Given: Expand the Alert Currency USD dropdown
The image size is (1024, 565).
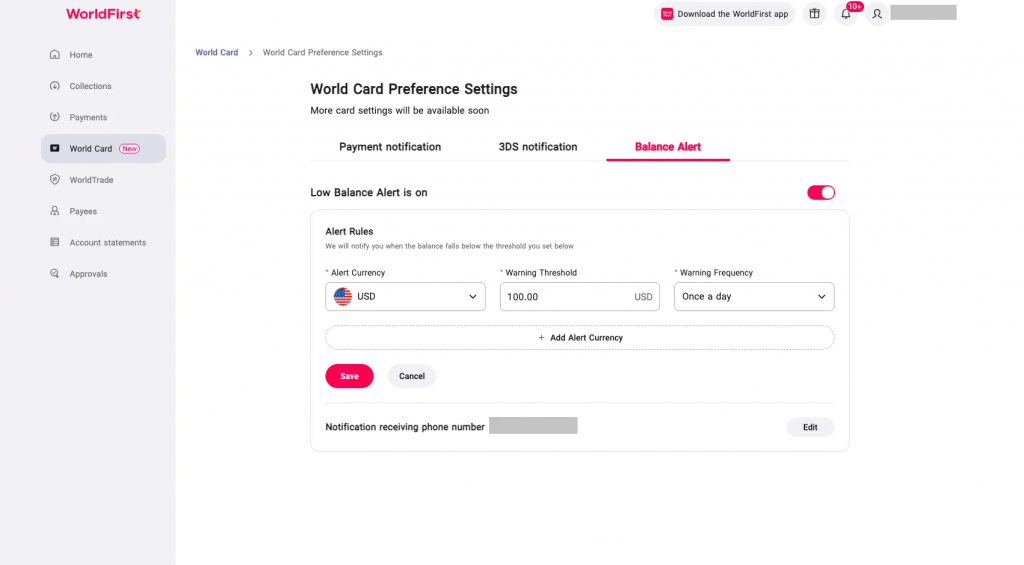Looking at the screenshot, I should click(406, 297).
